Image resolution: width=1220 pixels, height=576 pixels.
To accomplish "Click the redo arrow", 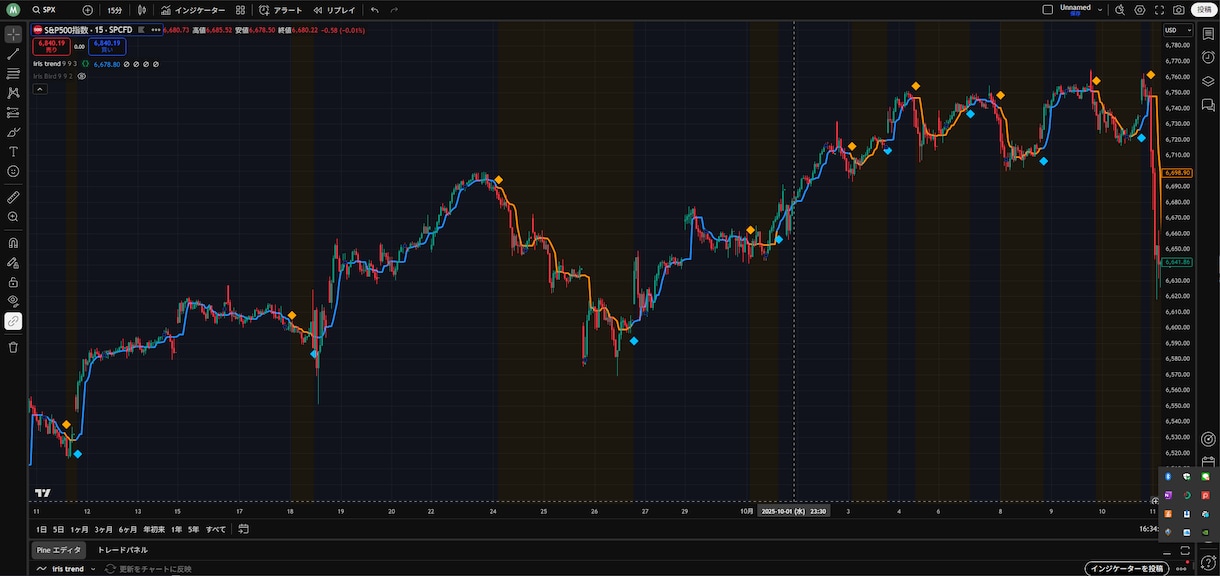I will click(395, 9).
